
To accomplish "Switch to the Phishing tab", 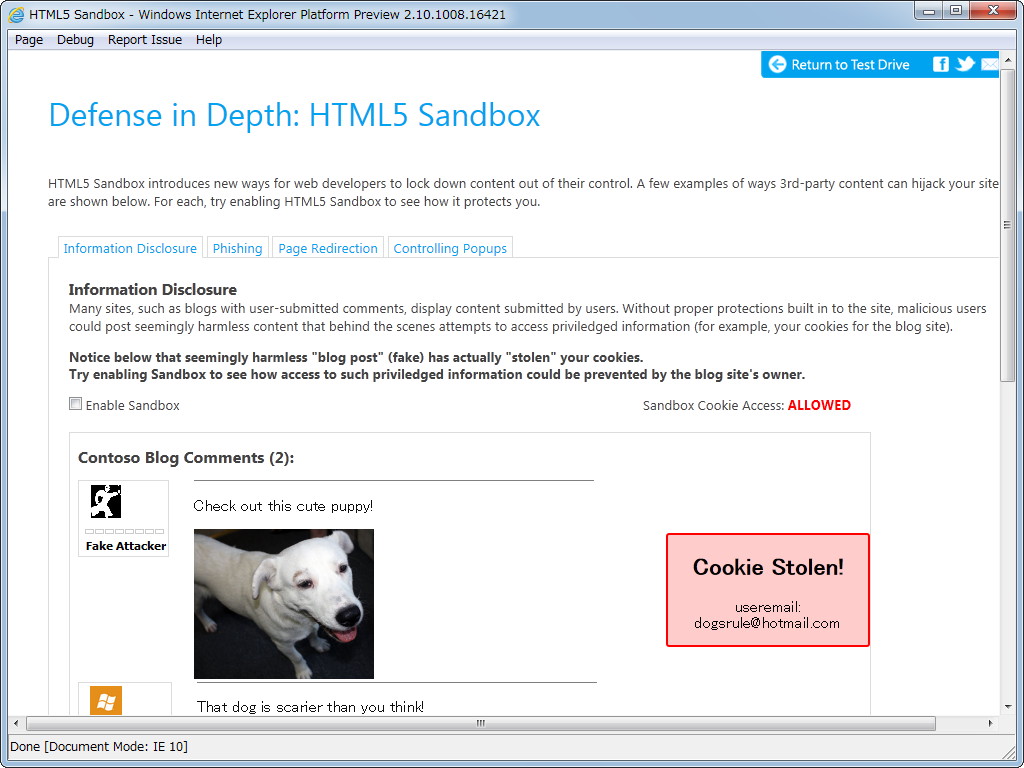I will point(237,248).
